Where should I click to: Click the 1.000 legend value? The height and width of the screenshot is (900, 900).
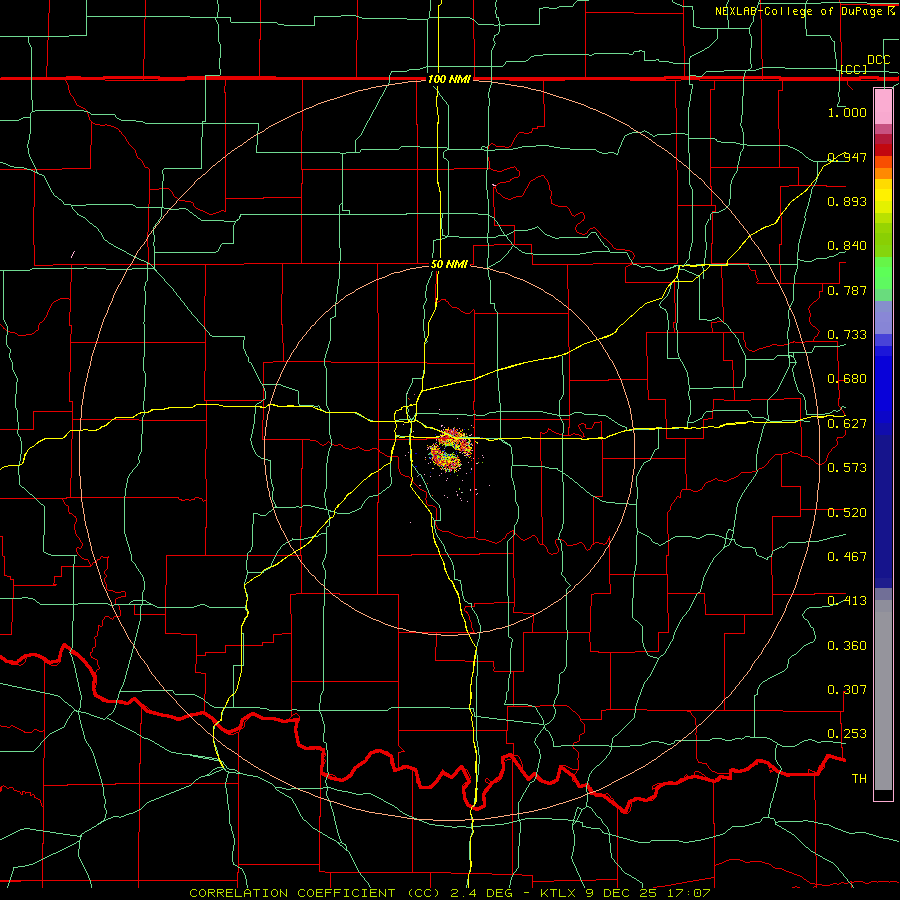pos(847,112)
